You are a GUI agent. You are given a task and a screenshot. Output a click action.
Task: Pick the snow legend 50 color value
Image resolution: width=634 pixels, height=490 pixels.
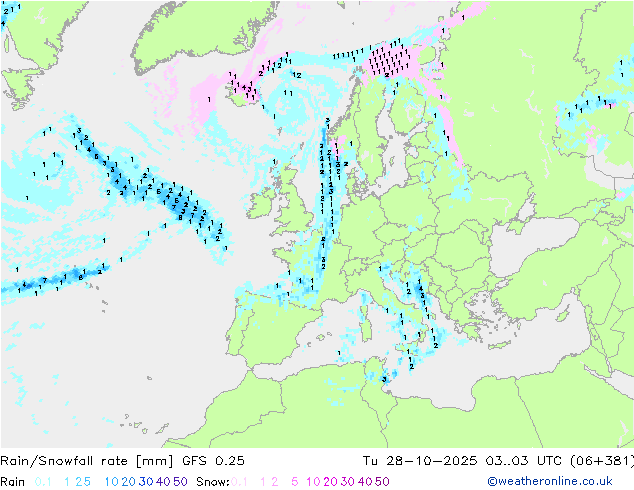[382, 482]
